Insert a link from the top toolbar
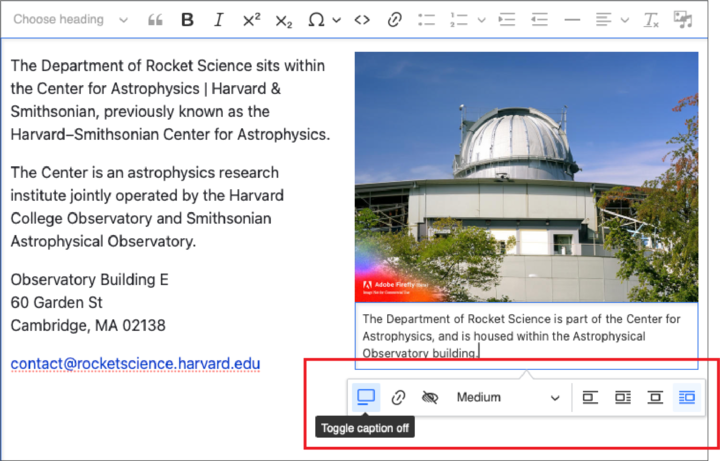 [394, 20]
